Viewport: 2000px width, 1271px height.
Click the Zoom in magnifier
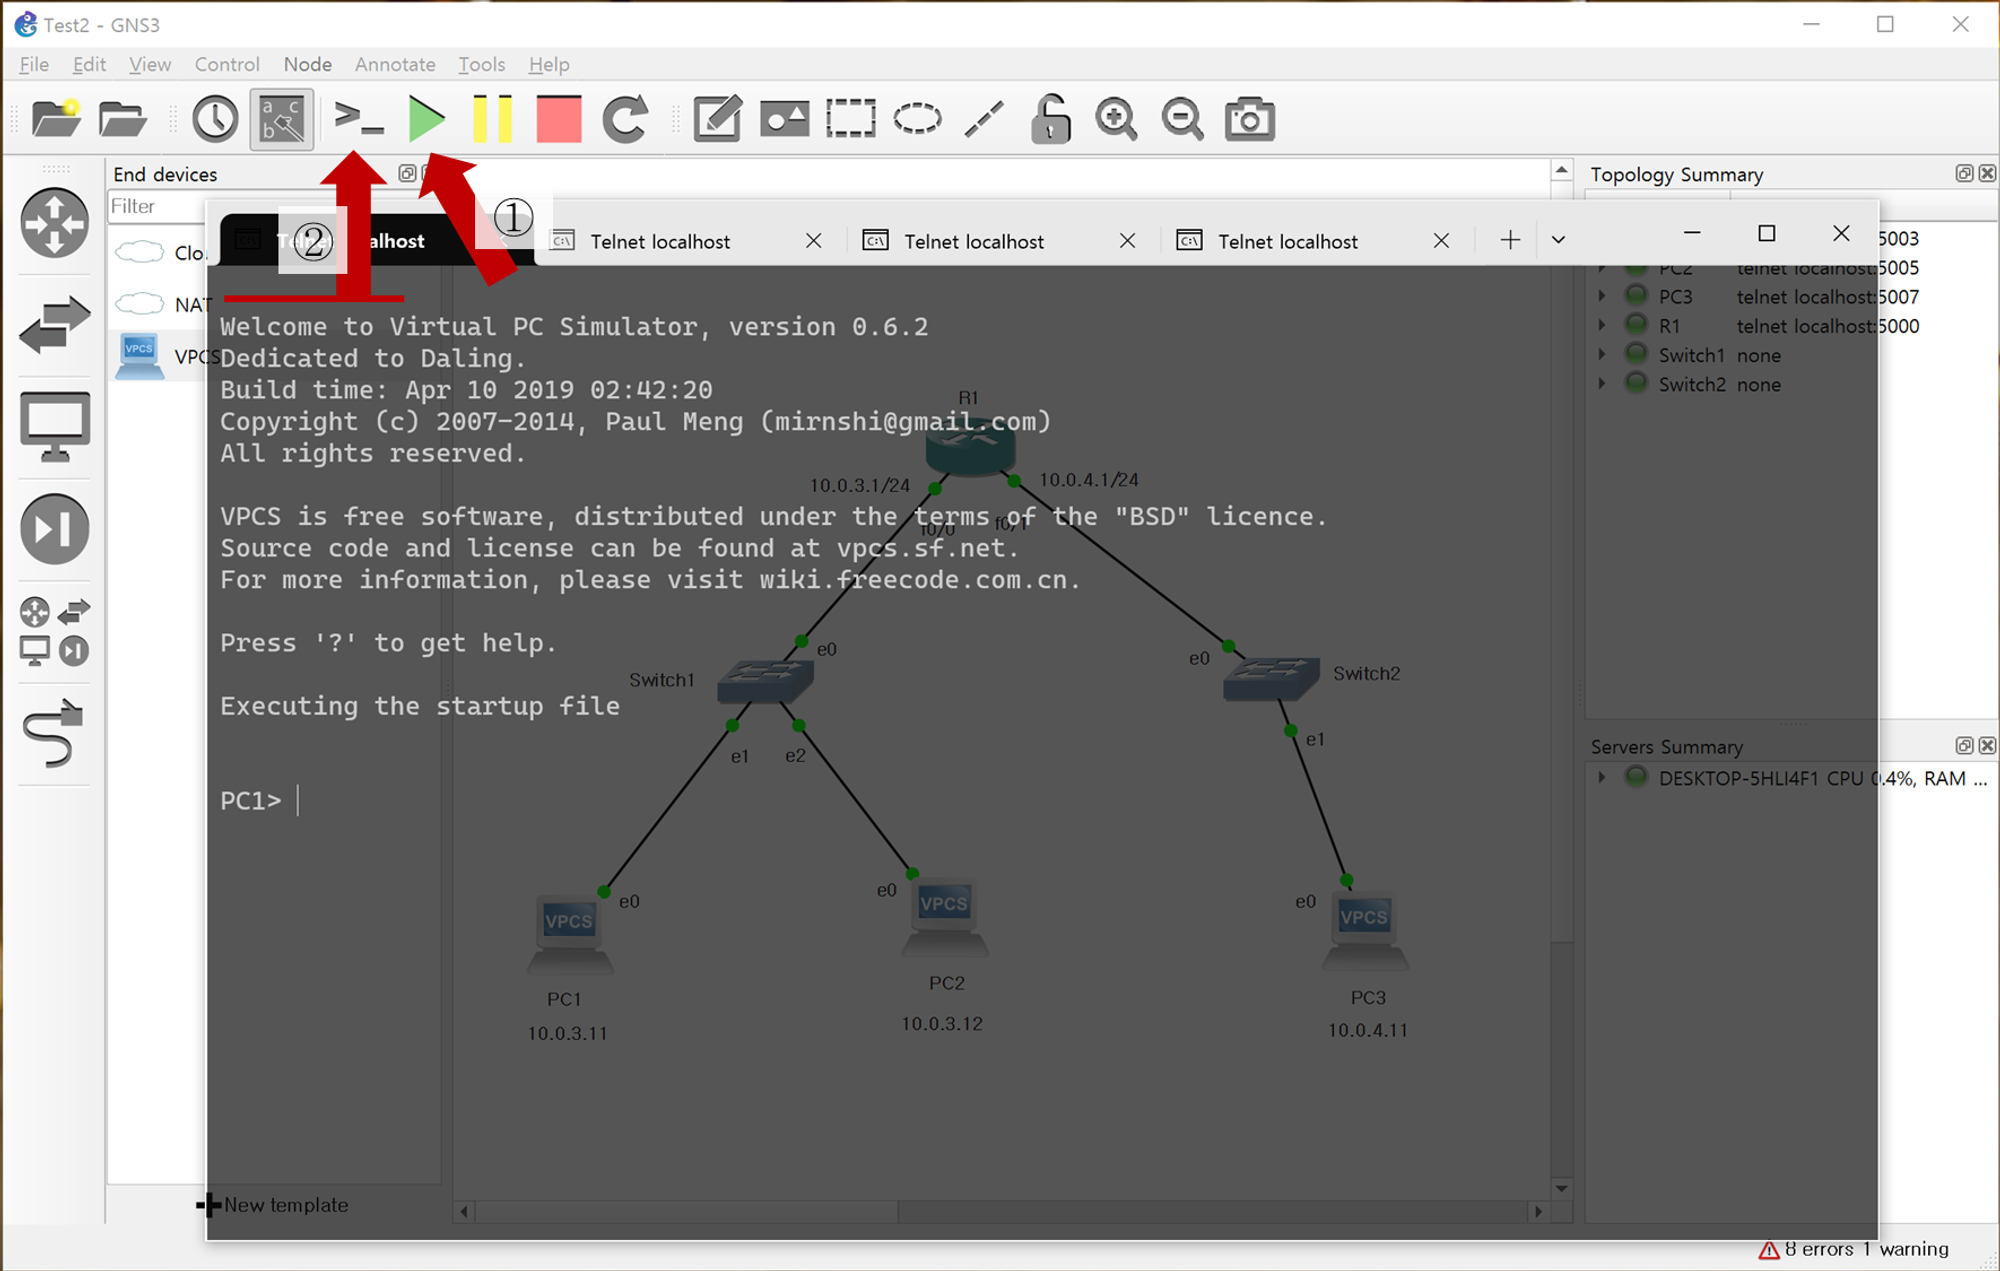coord(1116,119)
